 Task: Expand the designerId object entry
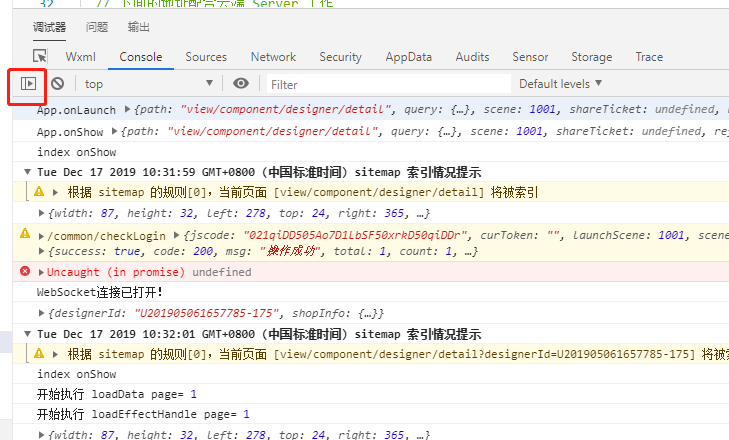tap(41, 314)
